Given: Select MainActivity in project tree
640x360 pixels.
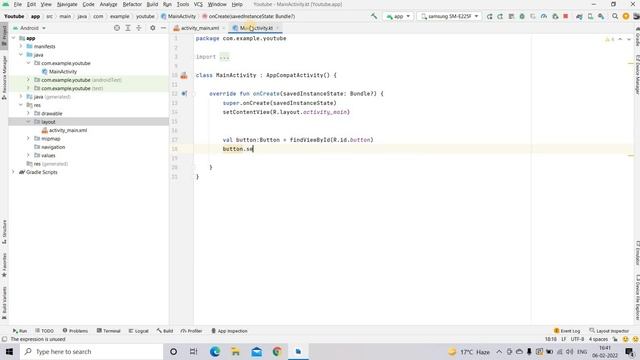Looking at the screenshot, I should coord(59,71).
